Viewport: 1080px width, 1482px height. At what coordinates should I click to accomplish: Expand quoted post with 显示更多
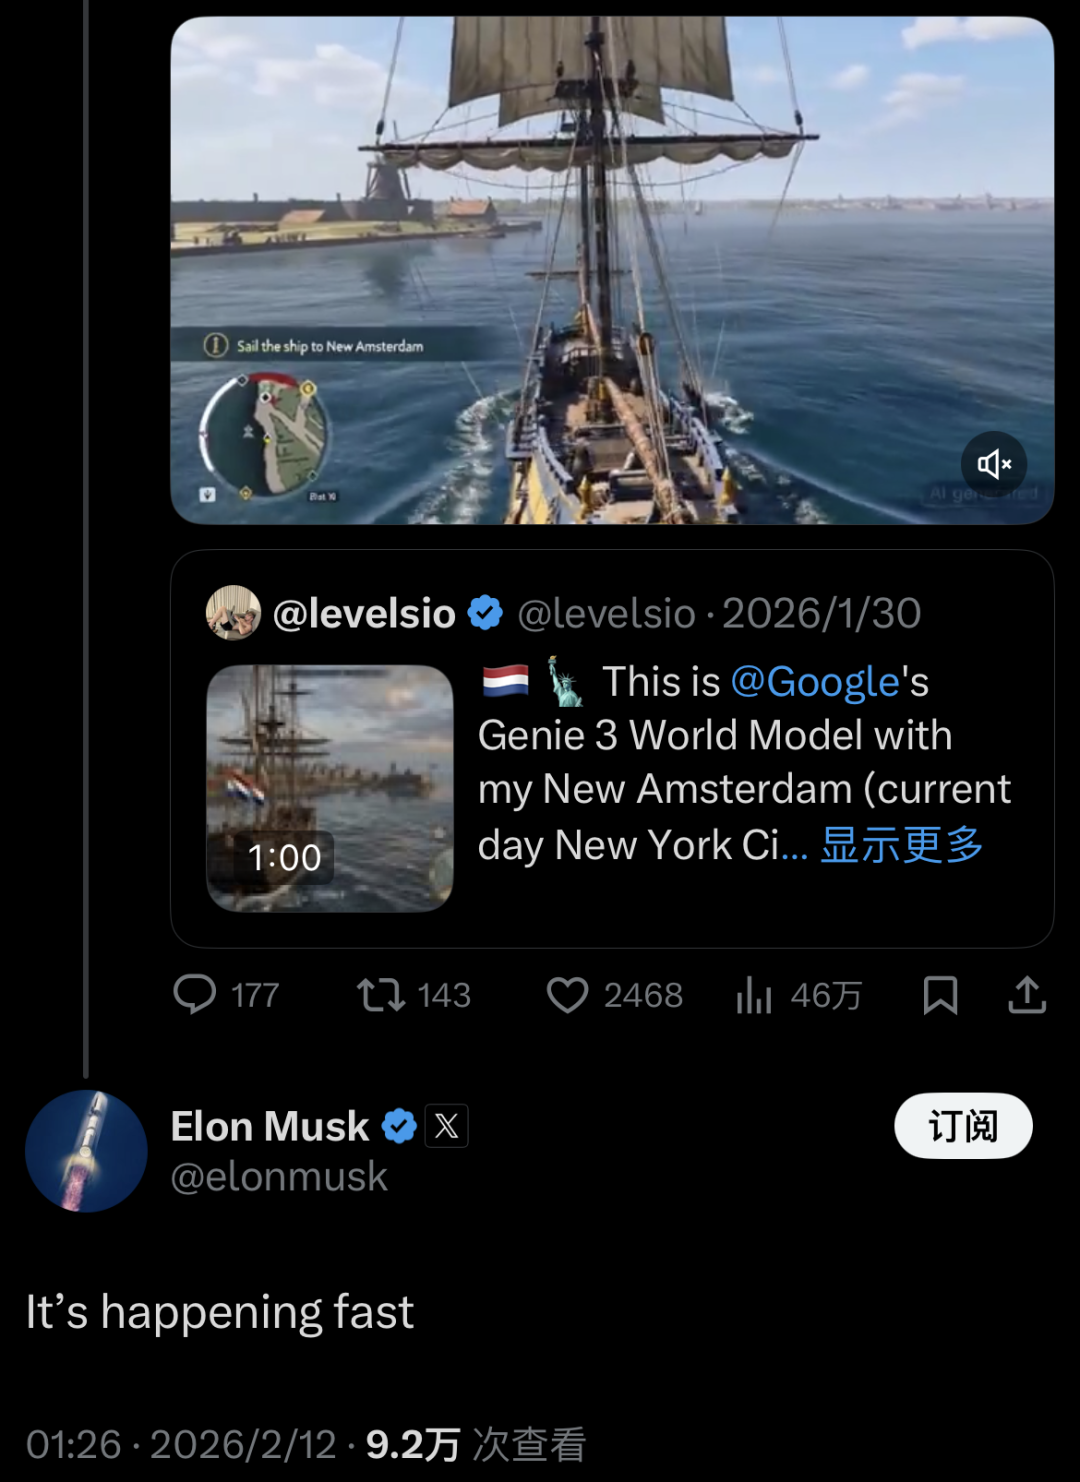click(x=902, y=845)
